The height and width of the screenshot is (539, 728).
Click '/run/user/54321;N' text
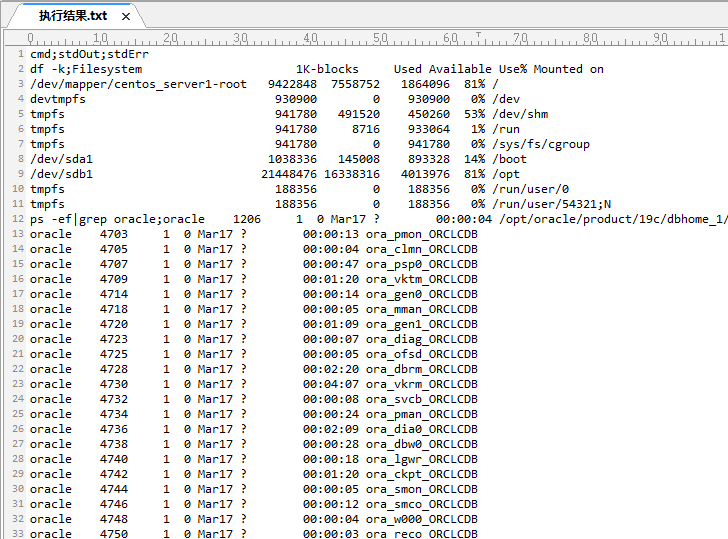pyautogui.click(x=552, y=204)
